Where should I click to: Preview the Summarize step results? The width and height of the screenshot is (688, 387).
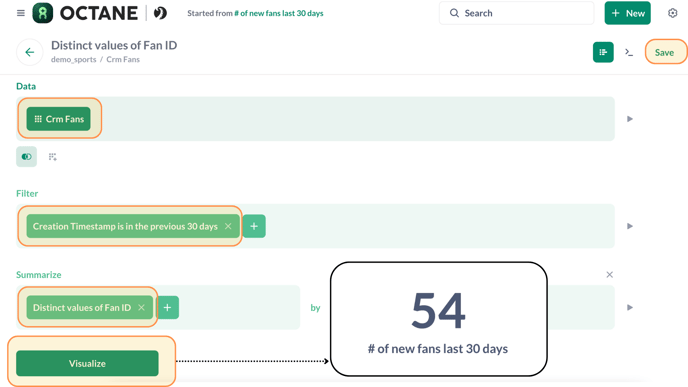tap(630, 308)
